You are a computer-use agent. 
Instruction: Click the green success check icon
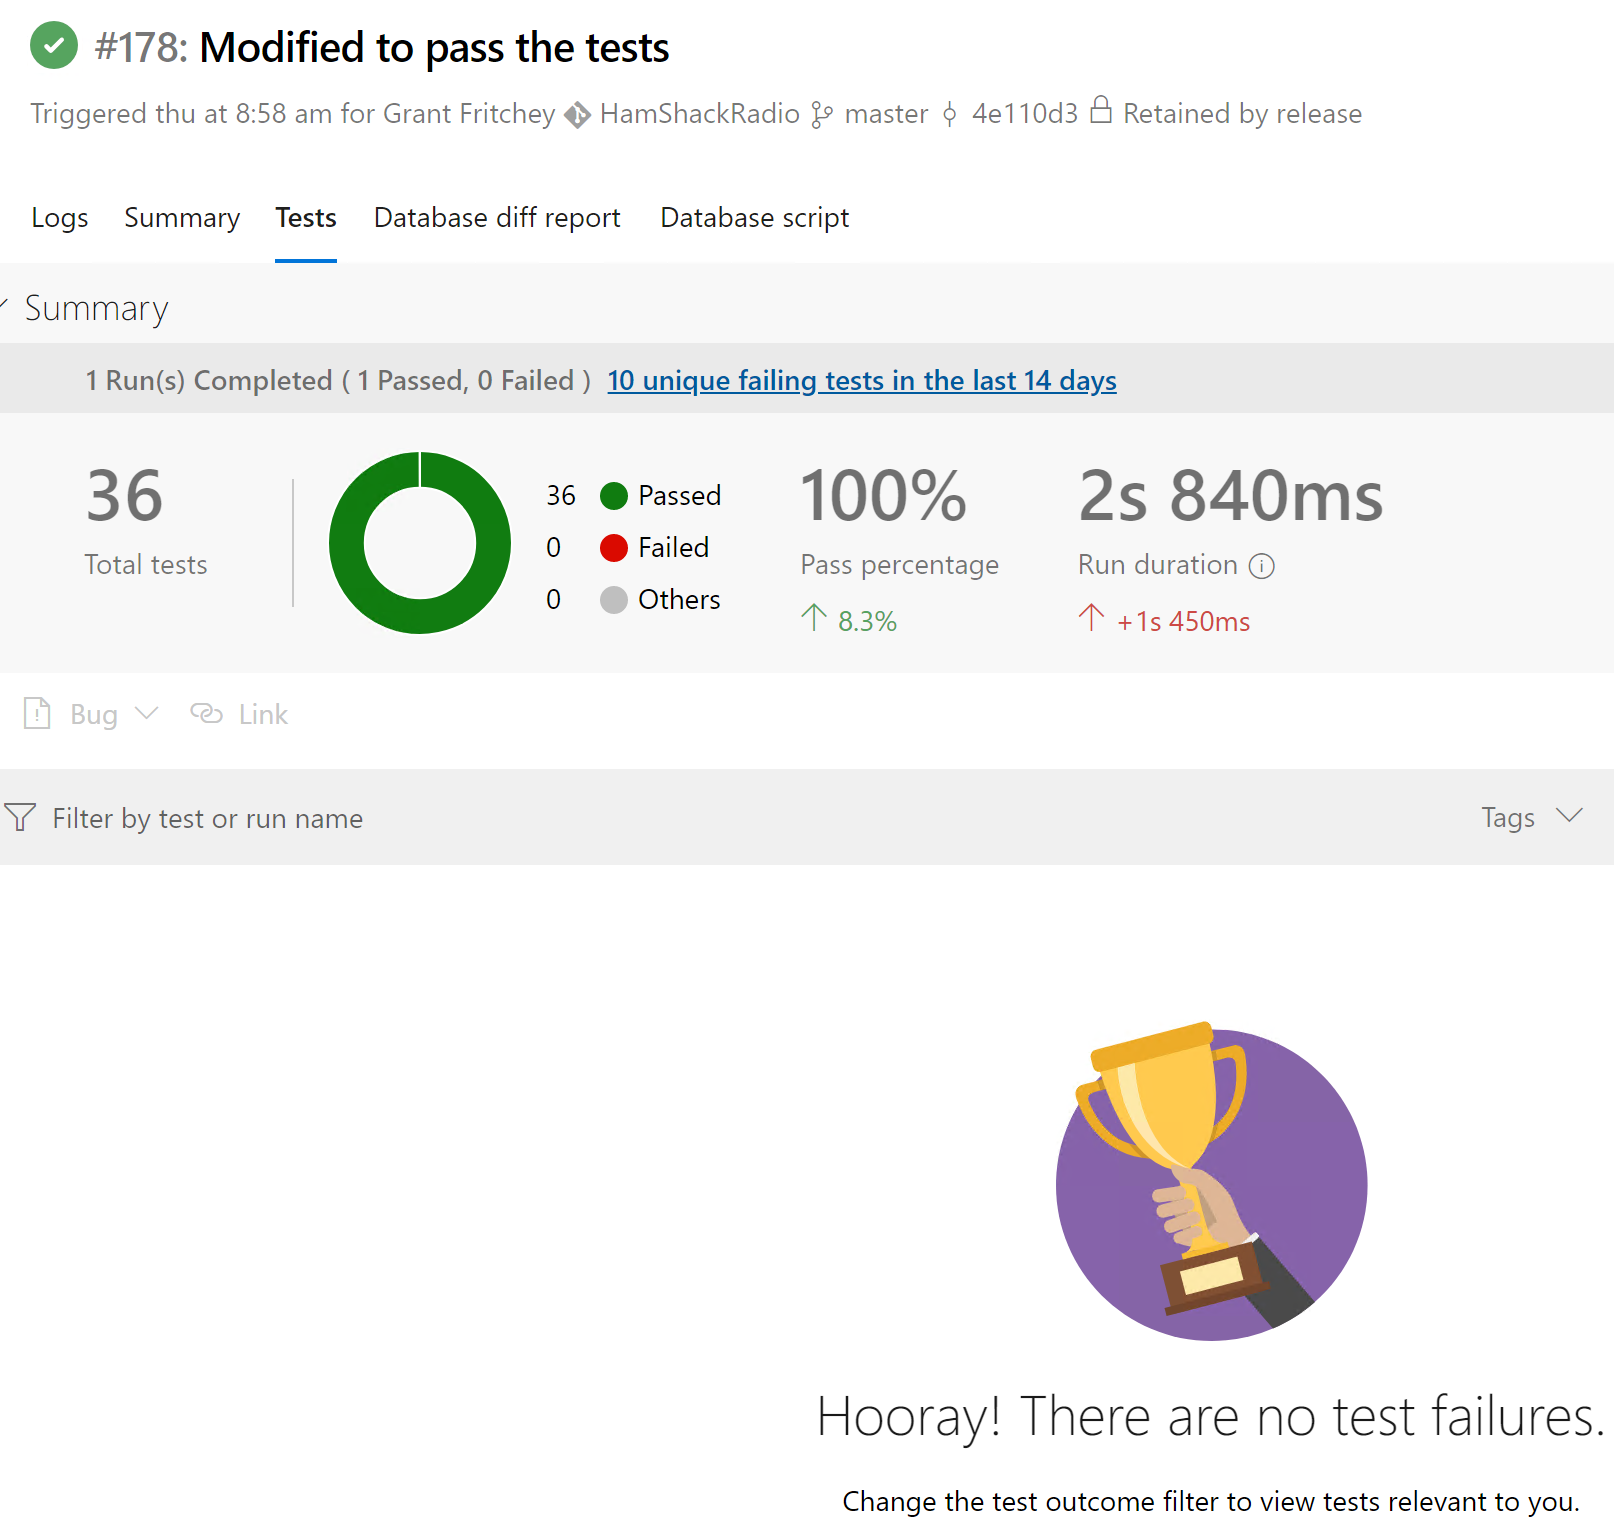click(x=54, y=46)
